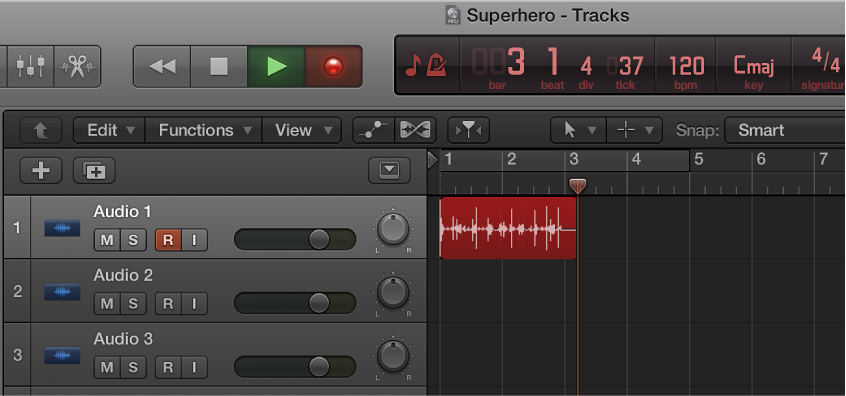The image size is (846, 396).
Task: Click the div value 4 in the display
Action: point(586,66)
